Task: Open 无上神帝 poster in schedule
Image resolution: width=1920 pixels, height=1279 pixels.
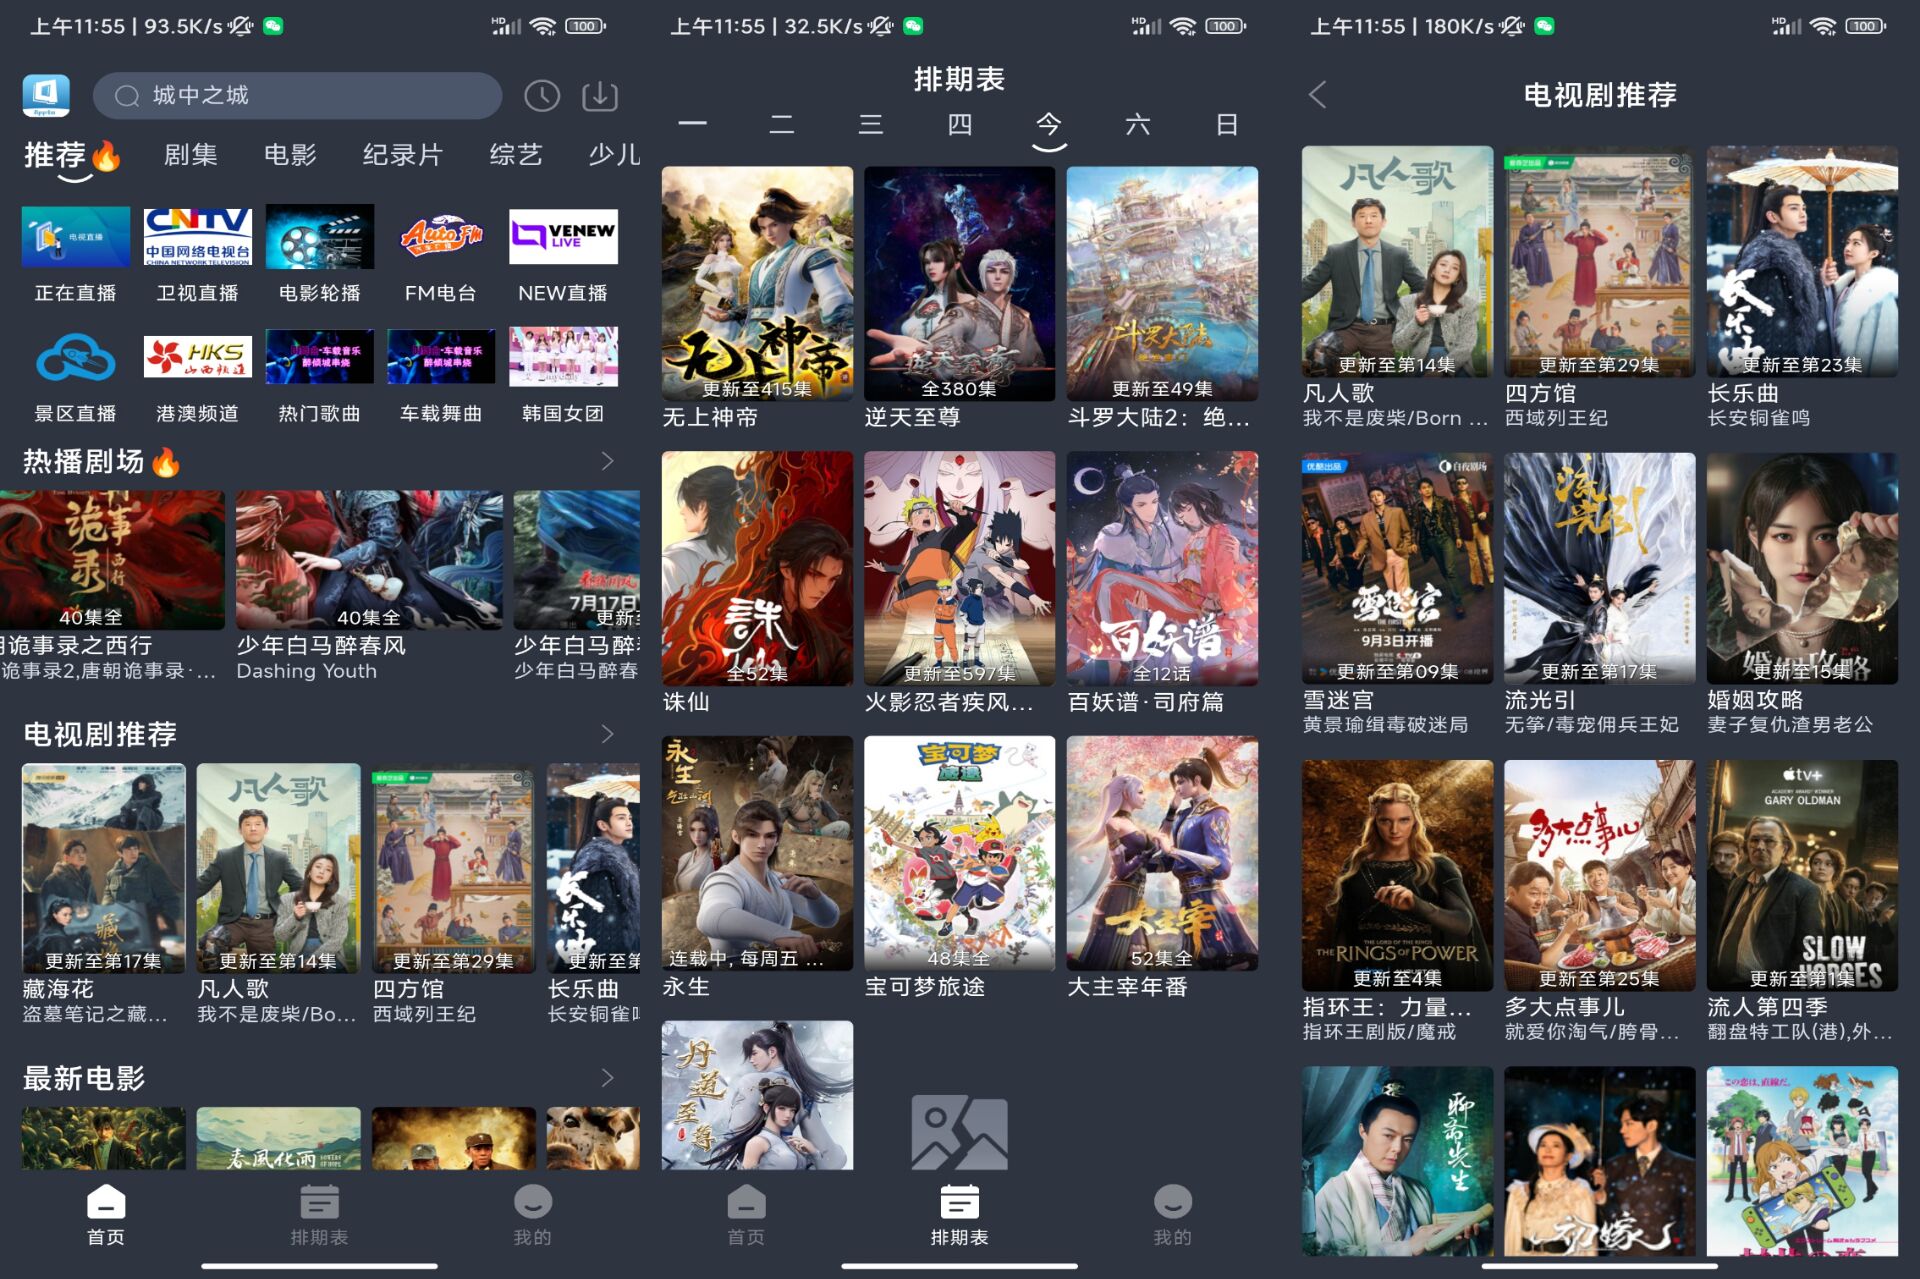Action: coord(757,283)
